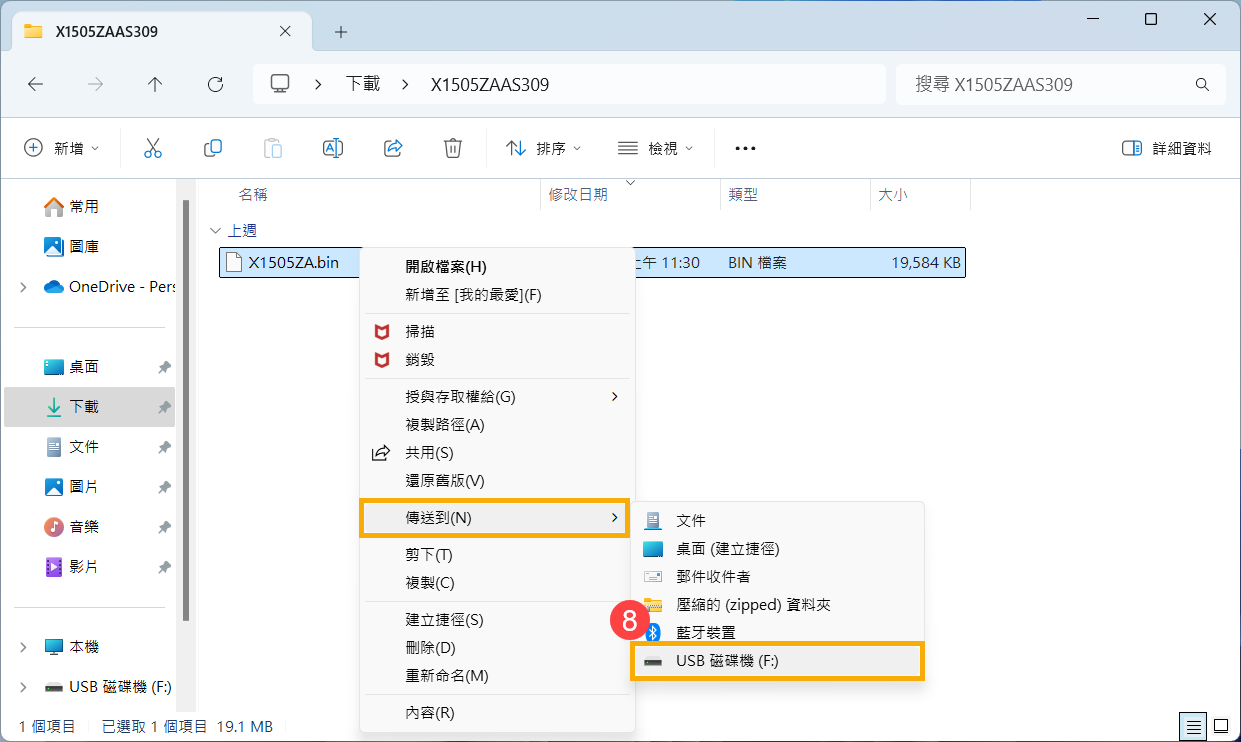Click the 搜尋 X1505ZAAS309 search field
The image size is (1241, 742).
pyautogui.click(x=1060, y=84)
